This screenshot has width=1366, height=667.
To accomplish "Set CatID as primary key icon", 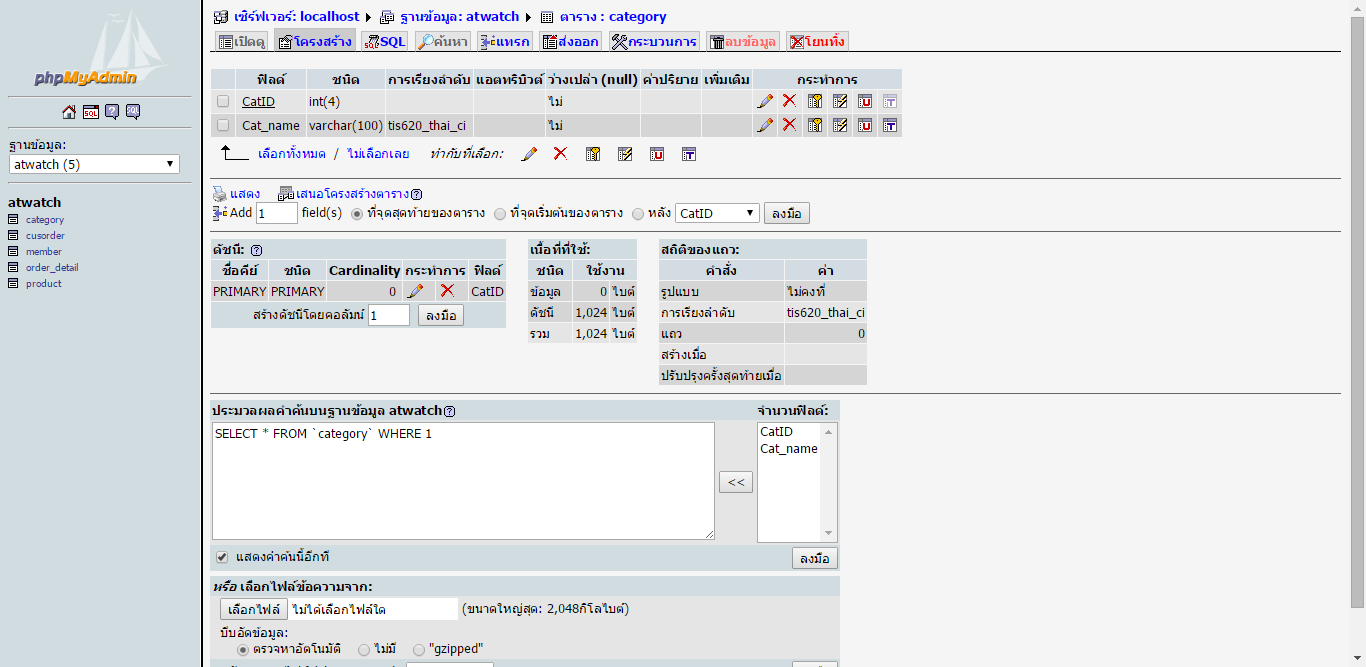I will click(x=815, y=101).
